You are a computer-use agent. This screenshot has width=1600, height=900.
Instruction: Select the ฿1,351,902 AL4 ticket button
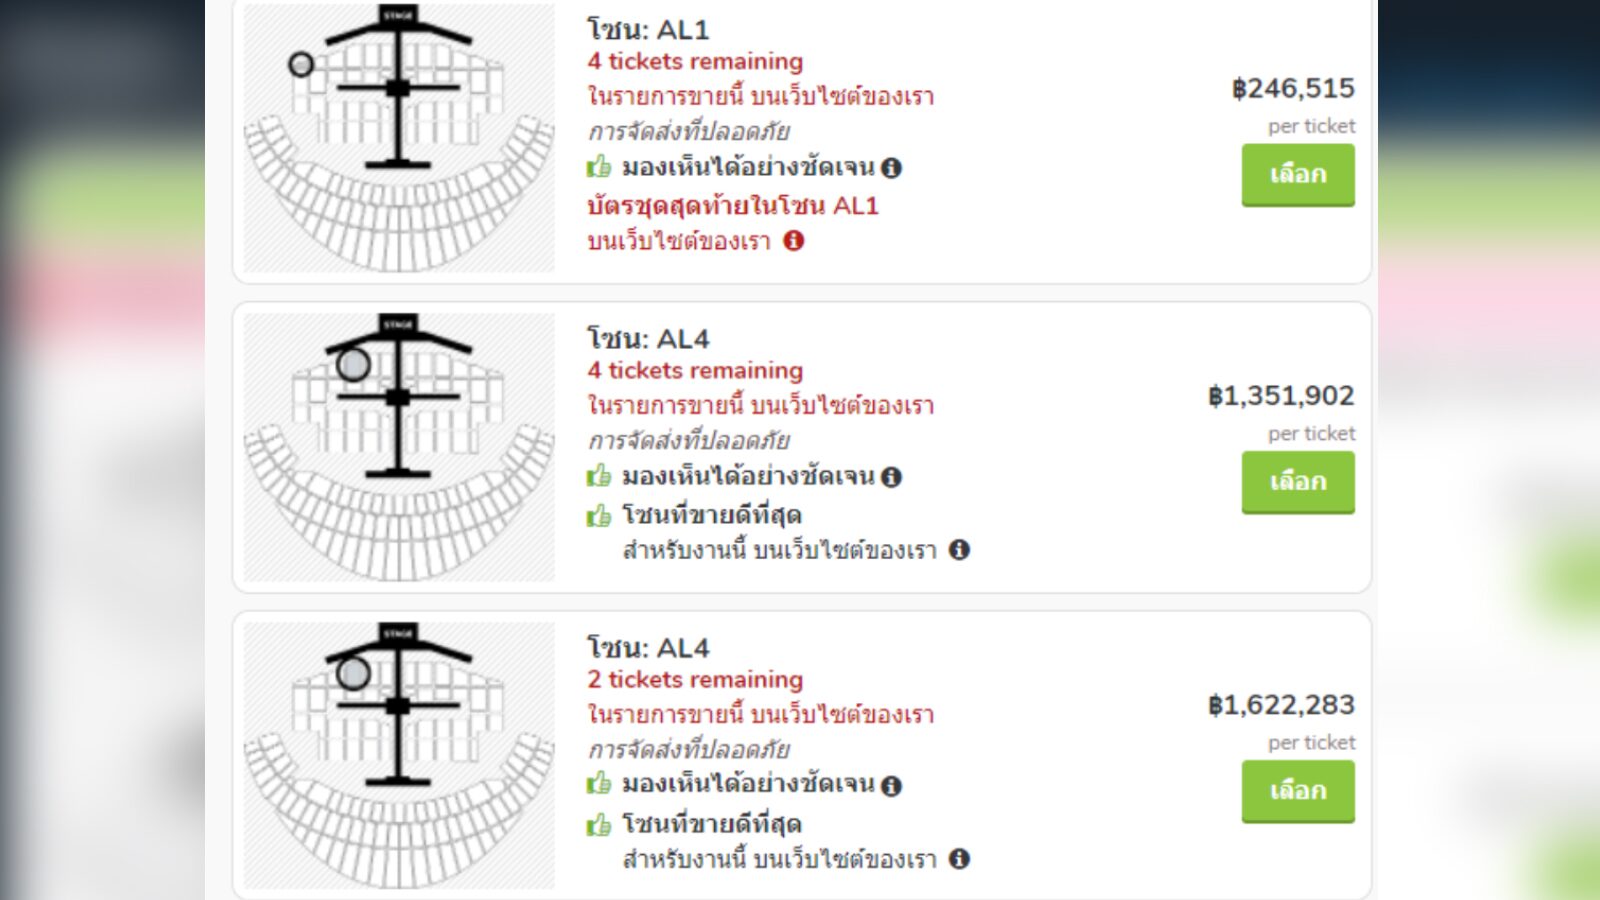click(1298, 482)
